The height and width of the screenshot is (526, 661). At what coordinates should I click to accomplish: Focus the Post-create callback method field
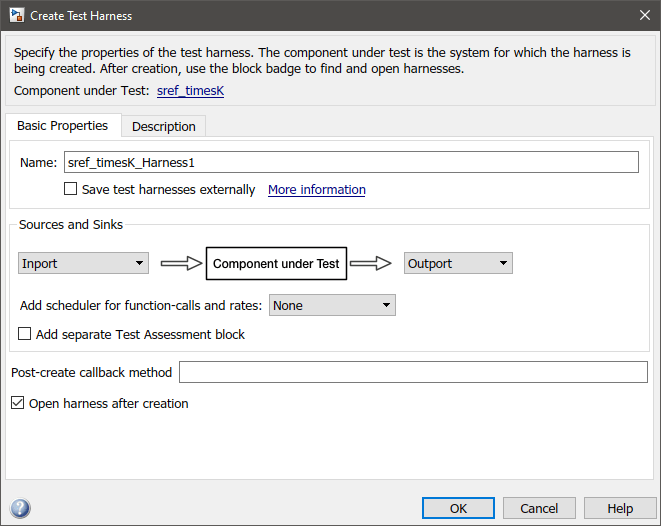pos(413,372)
